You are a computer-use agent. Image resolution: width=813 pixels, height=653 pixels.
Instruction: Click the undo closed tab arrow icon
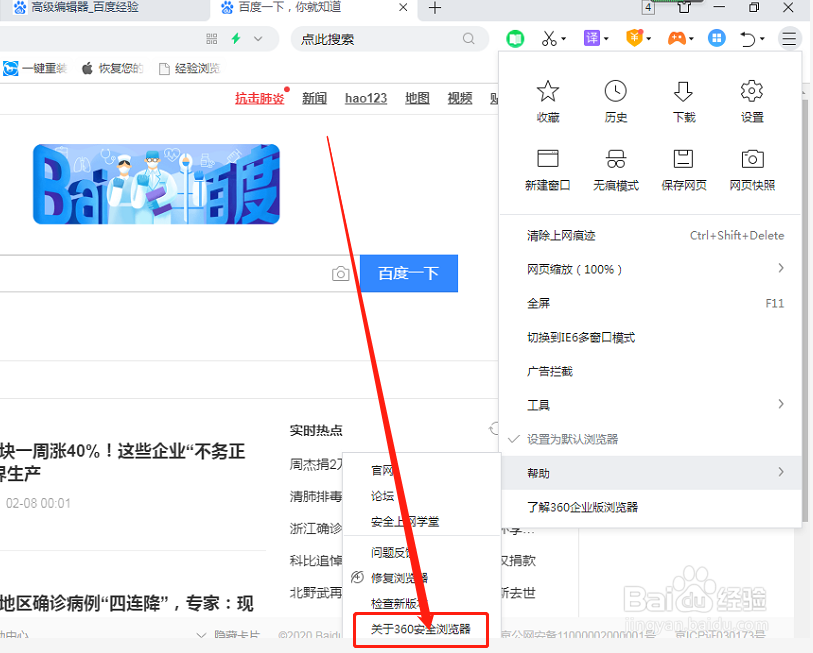(x=748, y=39)
